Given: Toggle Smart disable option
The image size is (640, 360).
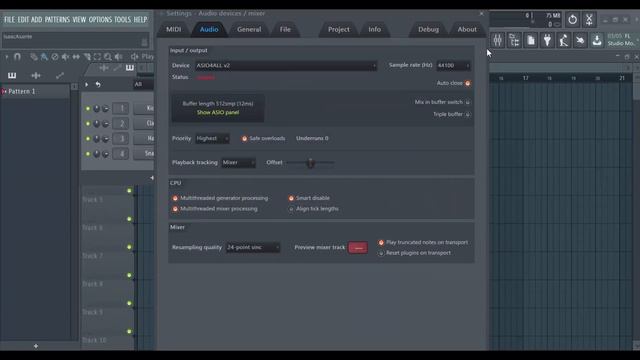Looking at the screenshot, I should click(x=291, y=198).
